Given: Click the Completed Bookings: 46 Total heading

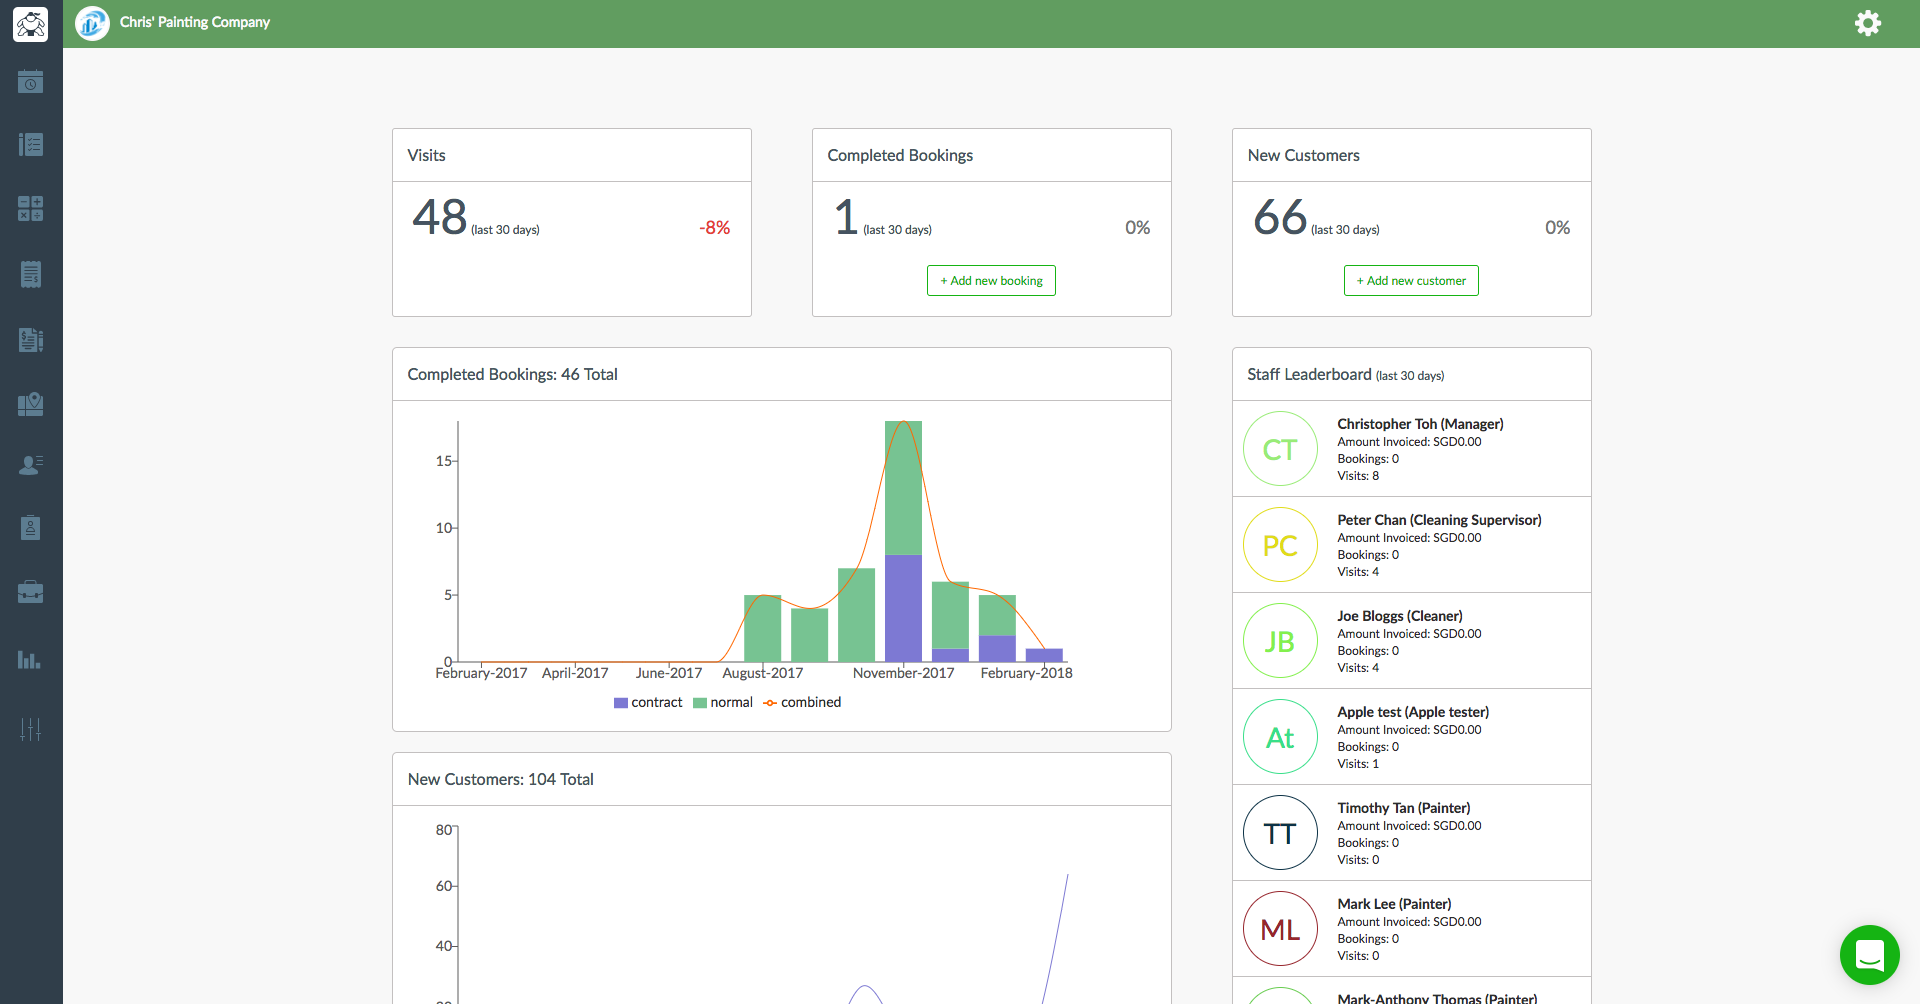Looking at the screenshot, I should point(512,374).
